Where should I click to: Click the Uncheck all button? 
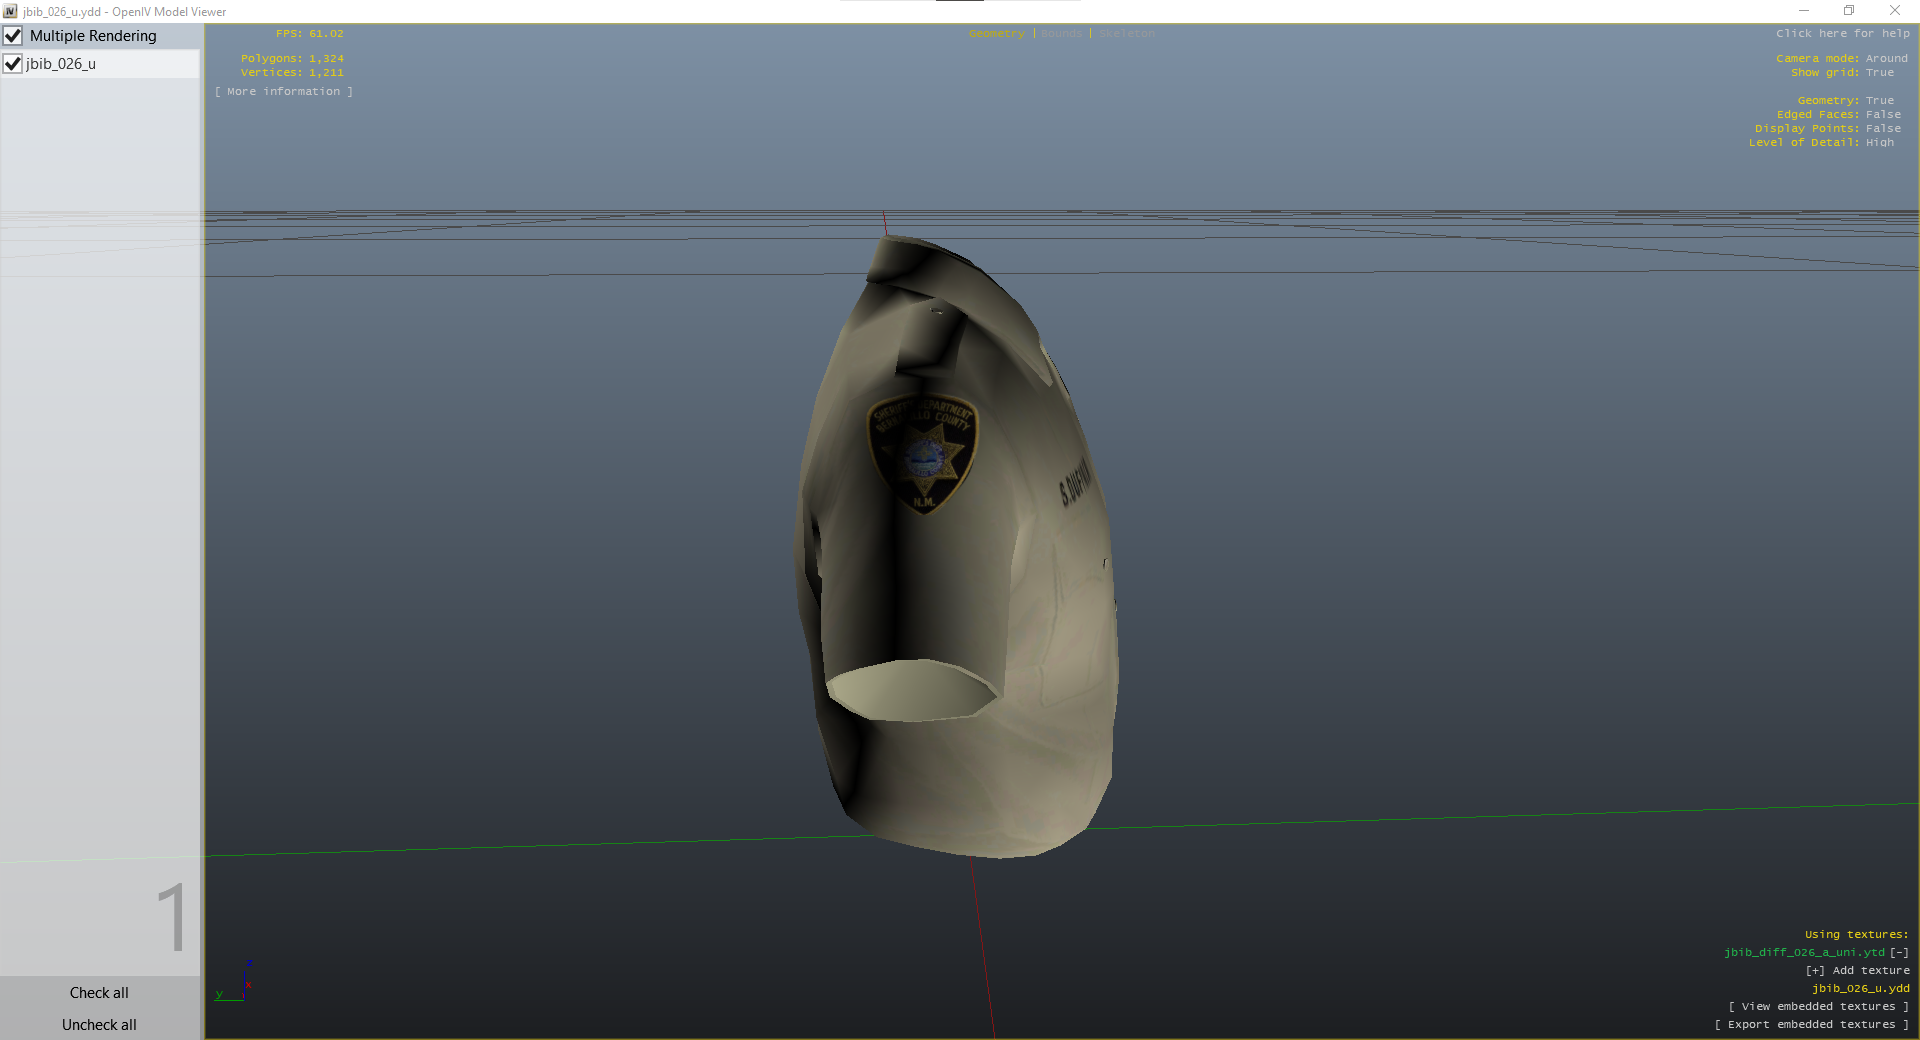coord(99,1025)
